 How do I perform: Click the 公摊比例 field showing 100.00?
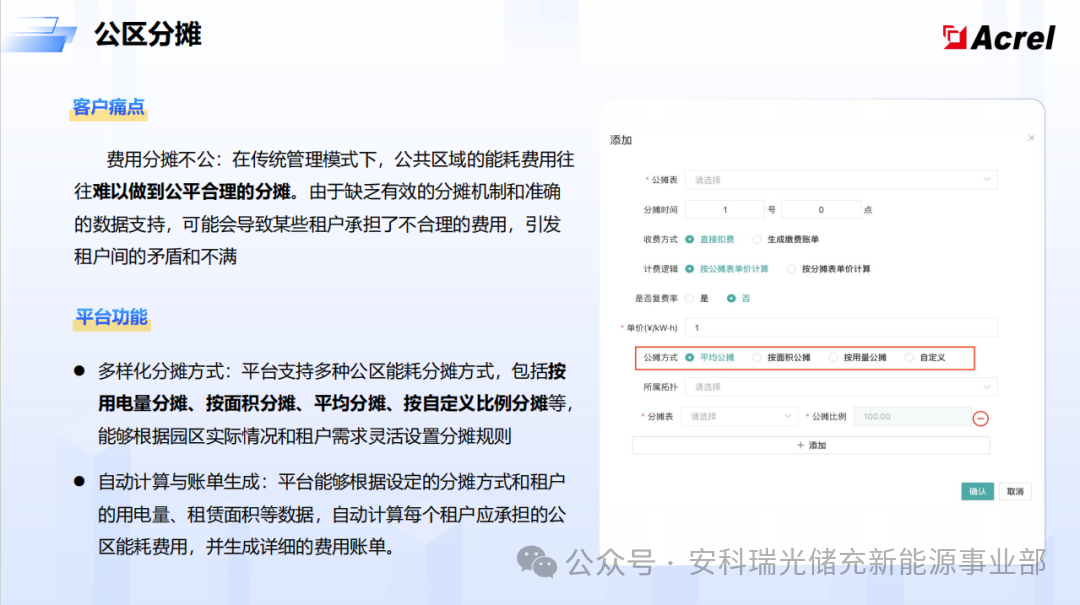(x=912, y=416)
